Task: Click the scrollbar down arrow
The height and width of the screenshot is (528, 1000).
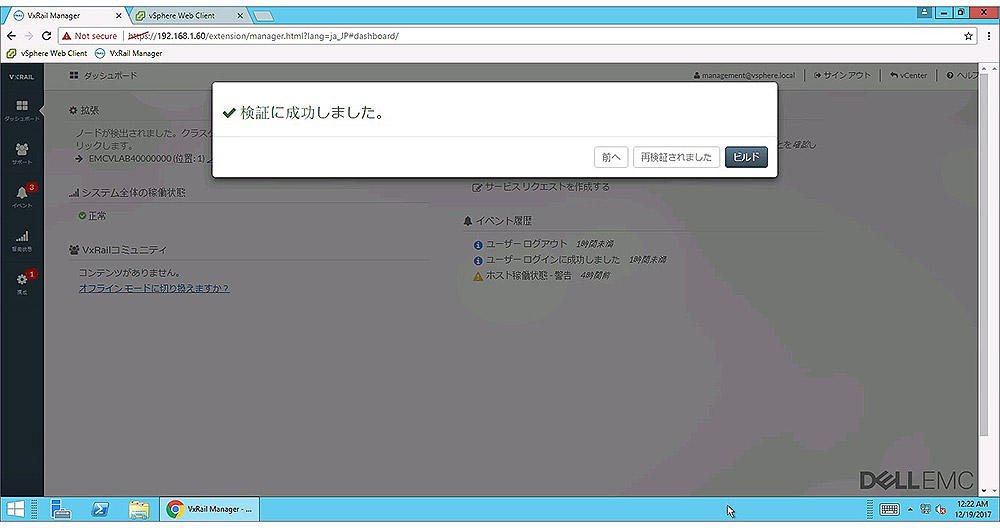Action: (x=984, y=490)
